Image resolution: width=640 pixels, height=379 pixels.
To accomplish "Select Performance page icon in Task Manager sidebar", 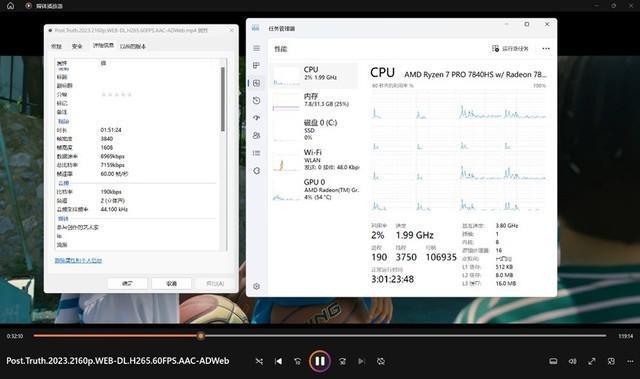I will [256, 83].
